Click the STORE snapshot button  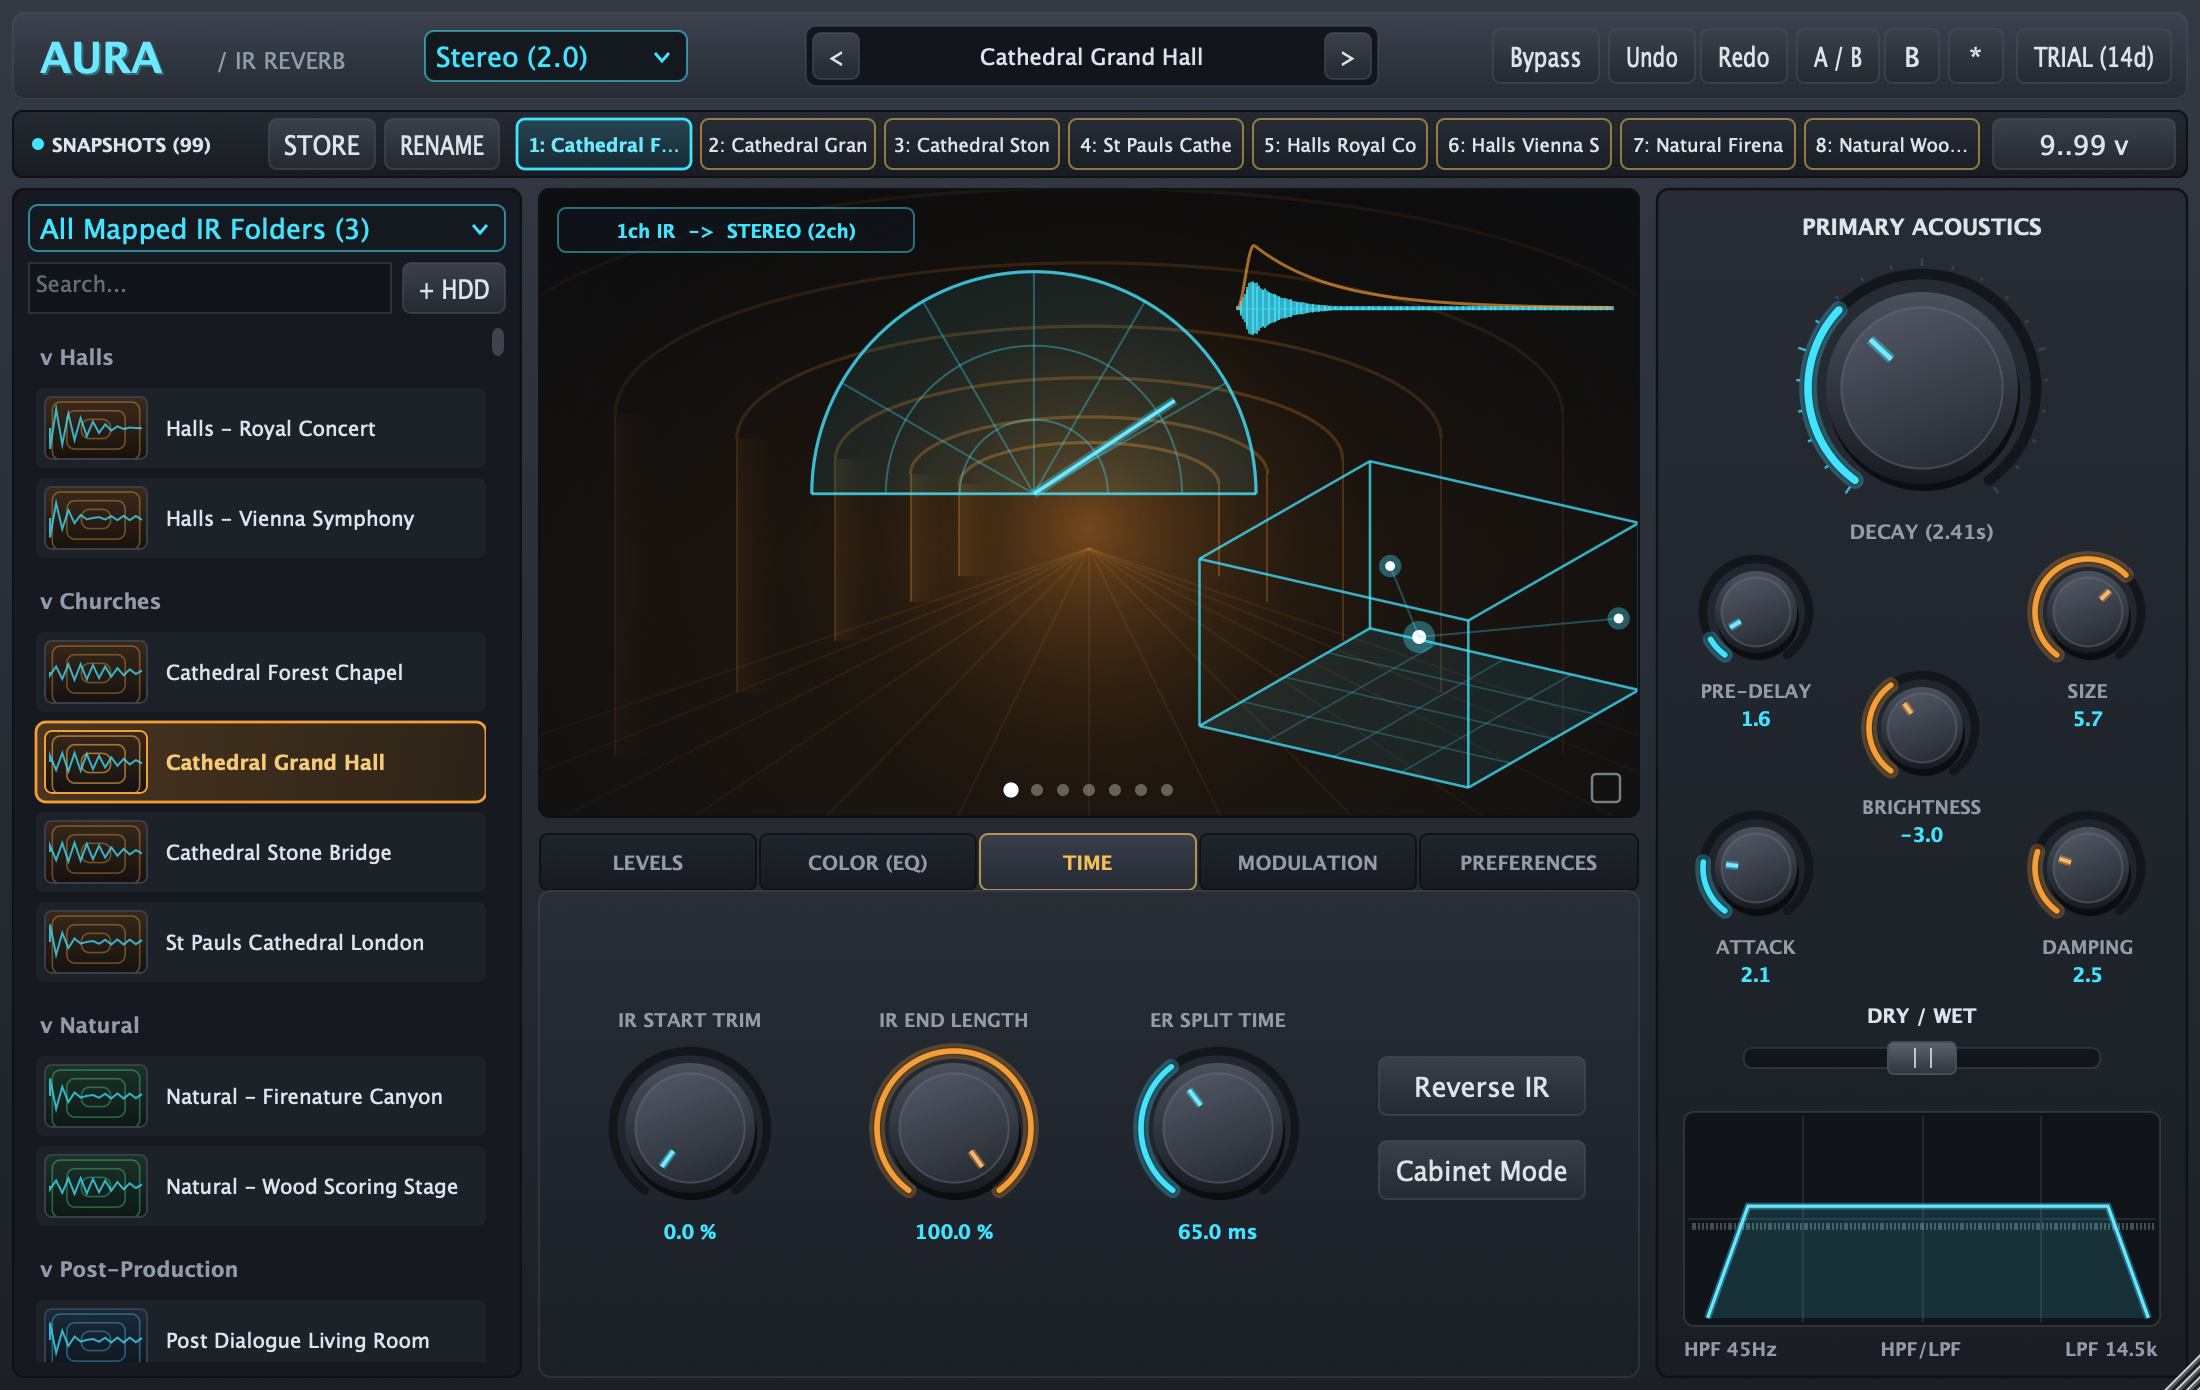[x=321, y=145]
